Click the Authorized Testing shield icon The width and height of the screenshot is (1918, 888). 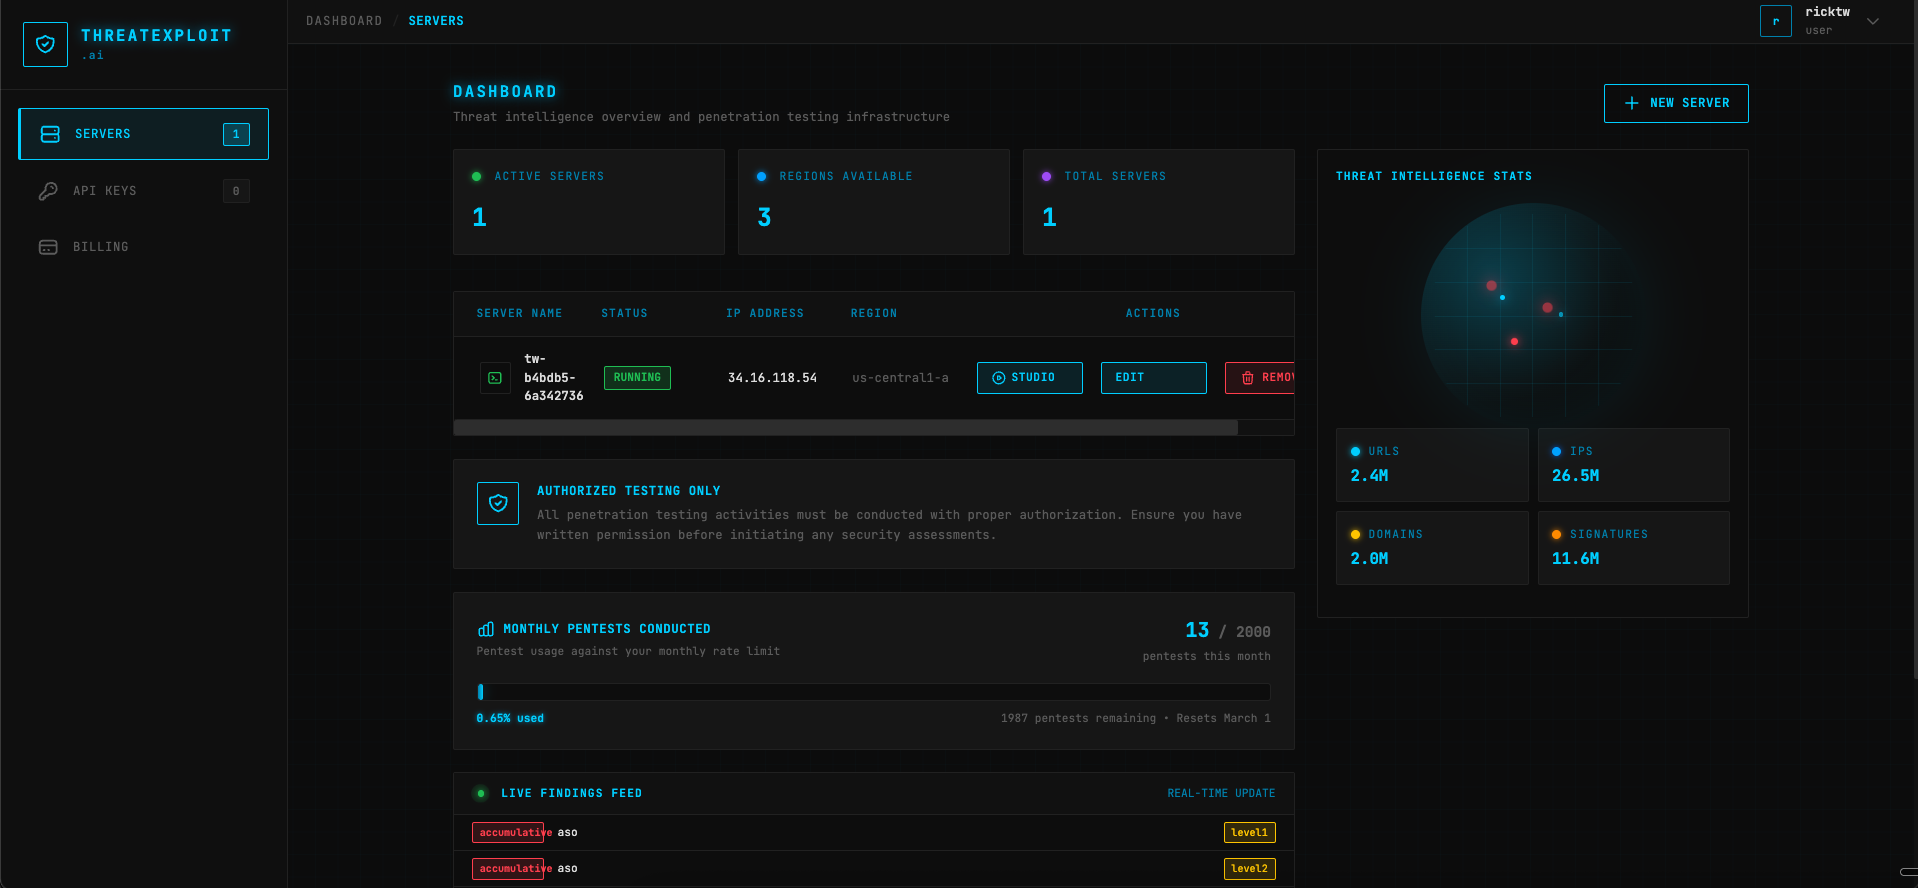498,504
